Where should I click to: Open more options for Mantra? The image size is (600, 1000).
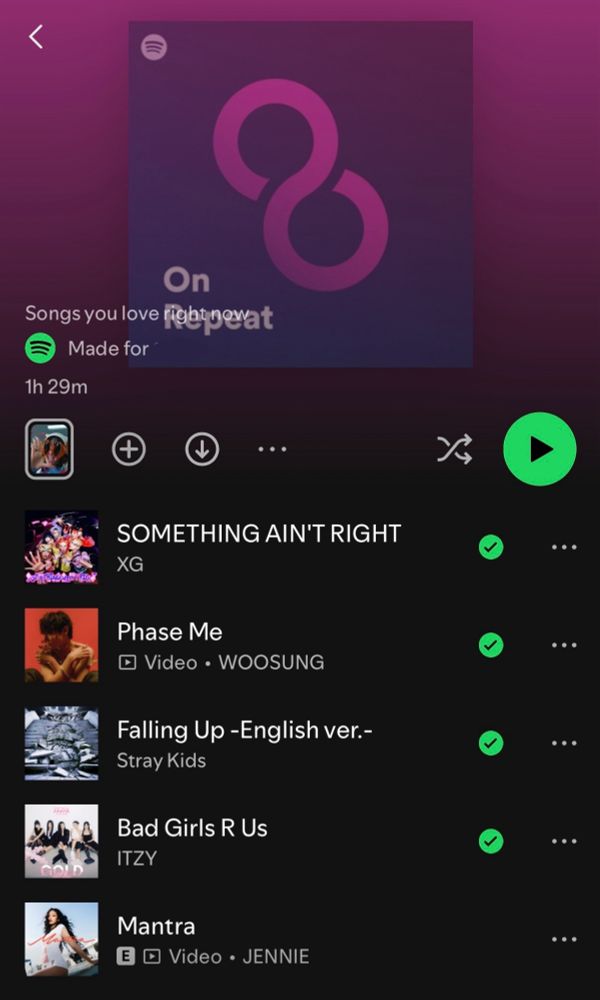pyautogui.click(x=564, y=939)
